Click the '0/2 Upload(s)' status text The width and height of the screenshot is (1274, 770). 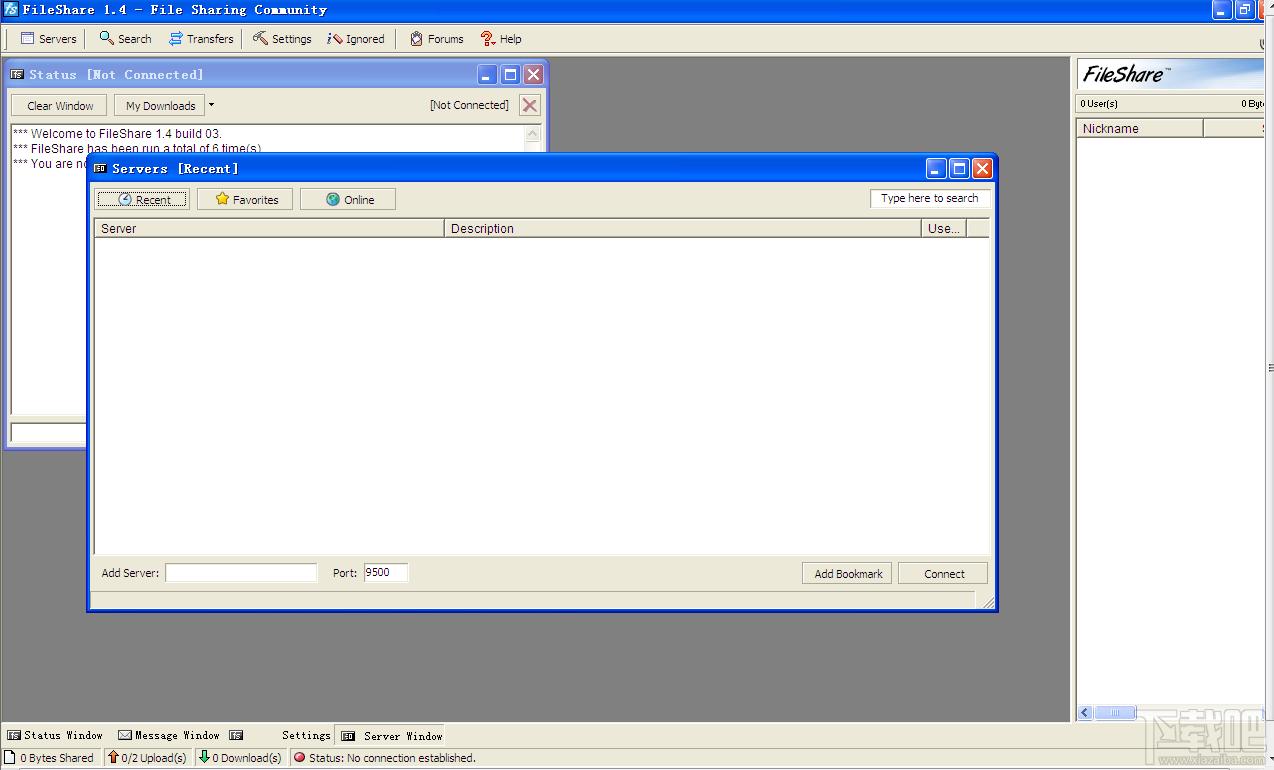click(154, 758)
